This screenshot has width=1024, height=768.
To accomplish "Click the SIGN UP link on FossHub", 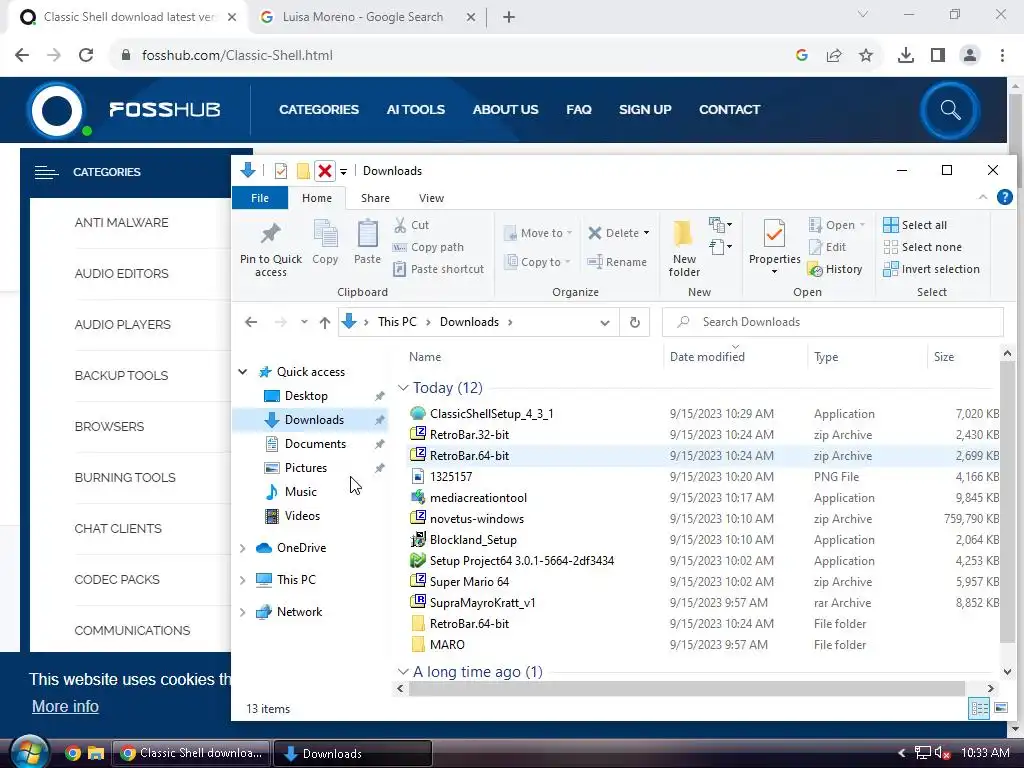I will pyautogui.click(x=645, y=110).
